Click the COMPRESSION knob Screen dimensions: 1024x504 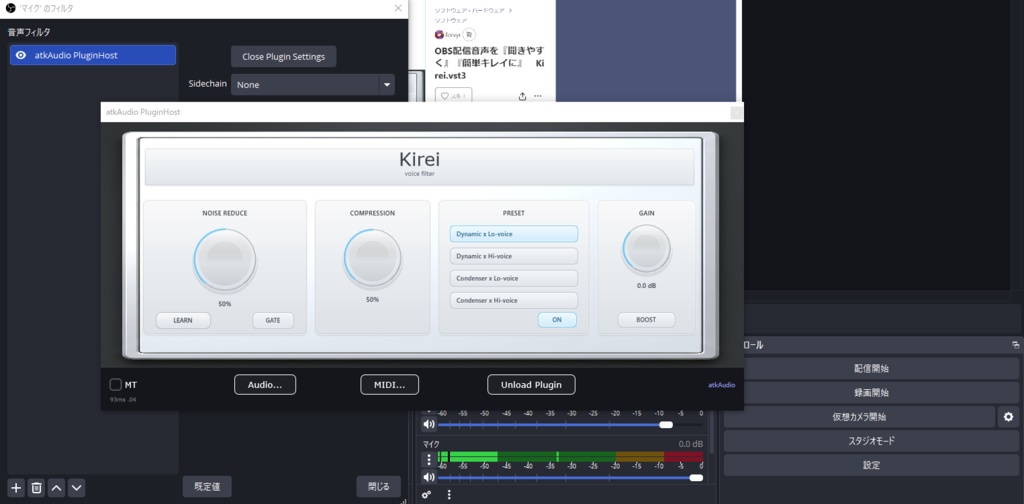(372, 258)
